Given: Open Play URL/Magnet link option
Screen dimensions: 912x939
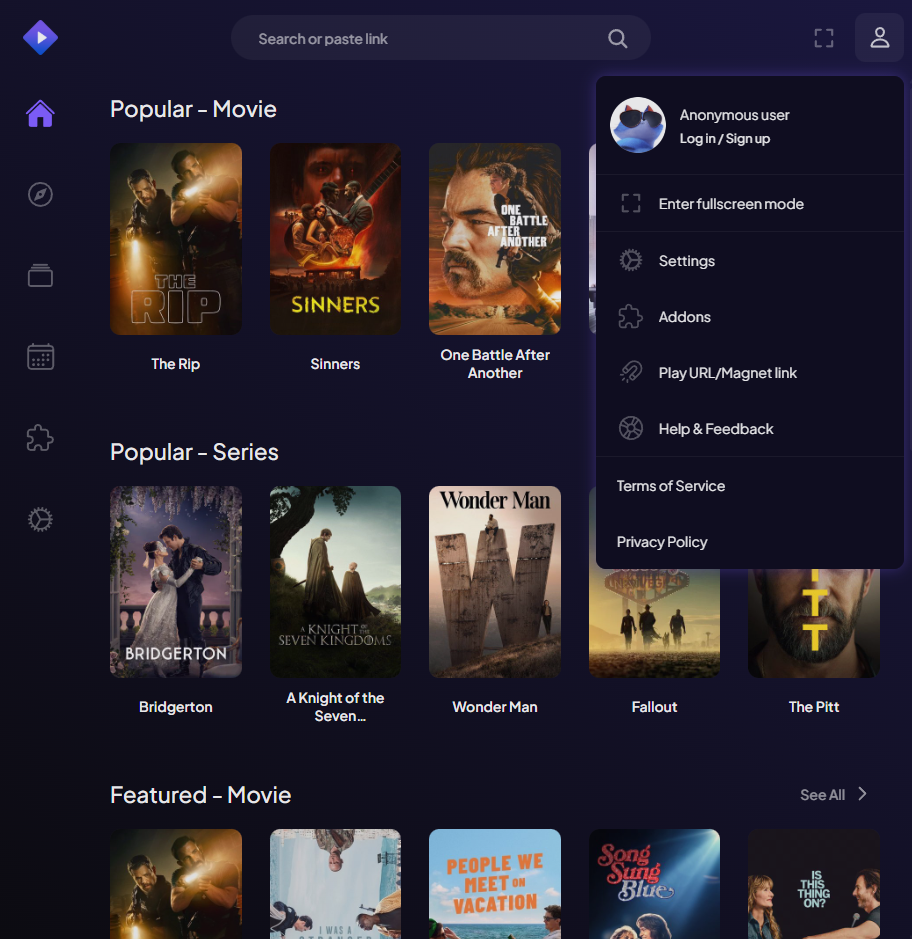Looking at the screenshot, I should tap(727, 373).
